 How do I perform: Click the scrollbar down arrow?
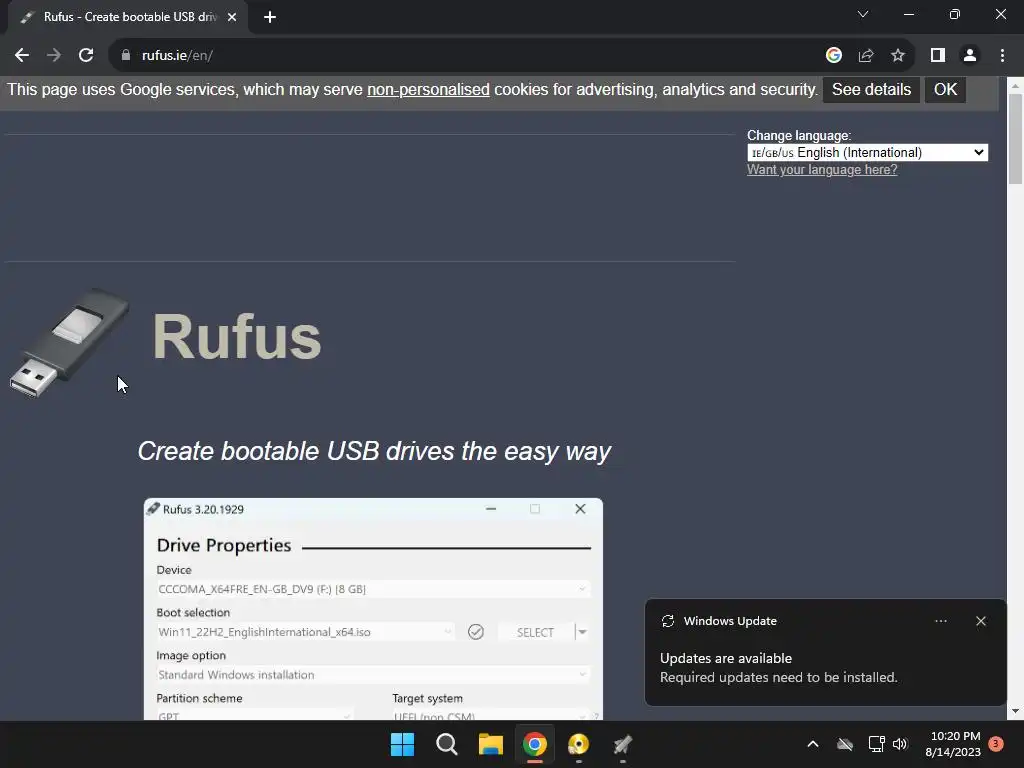(1015, 711)
